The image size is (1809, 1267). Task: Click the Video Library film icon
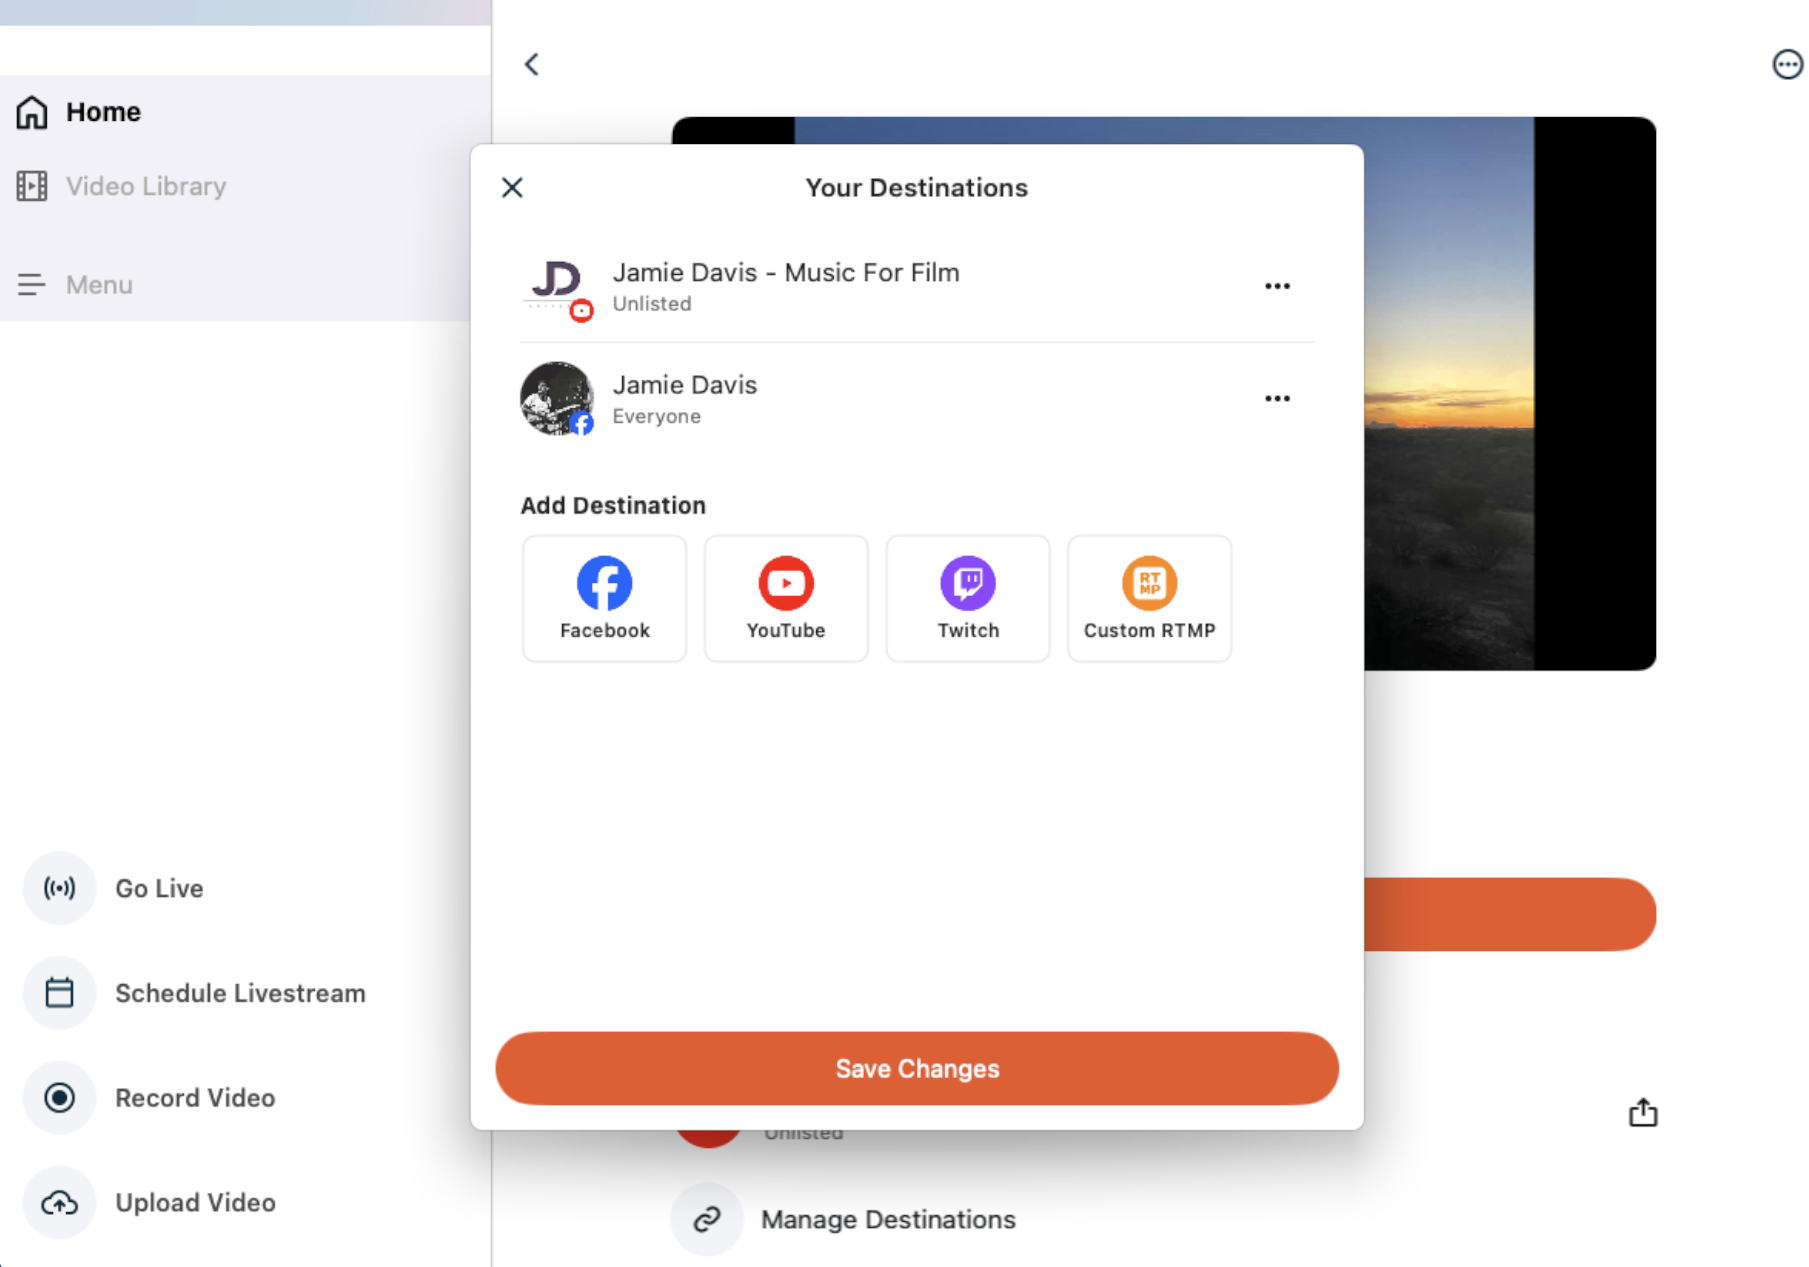coord(32,186)
